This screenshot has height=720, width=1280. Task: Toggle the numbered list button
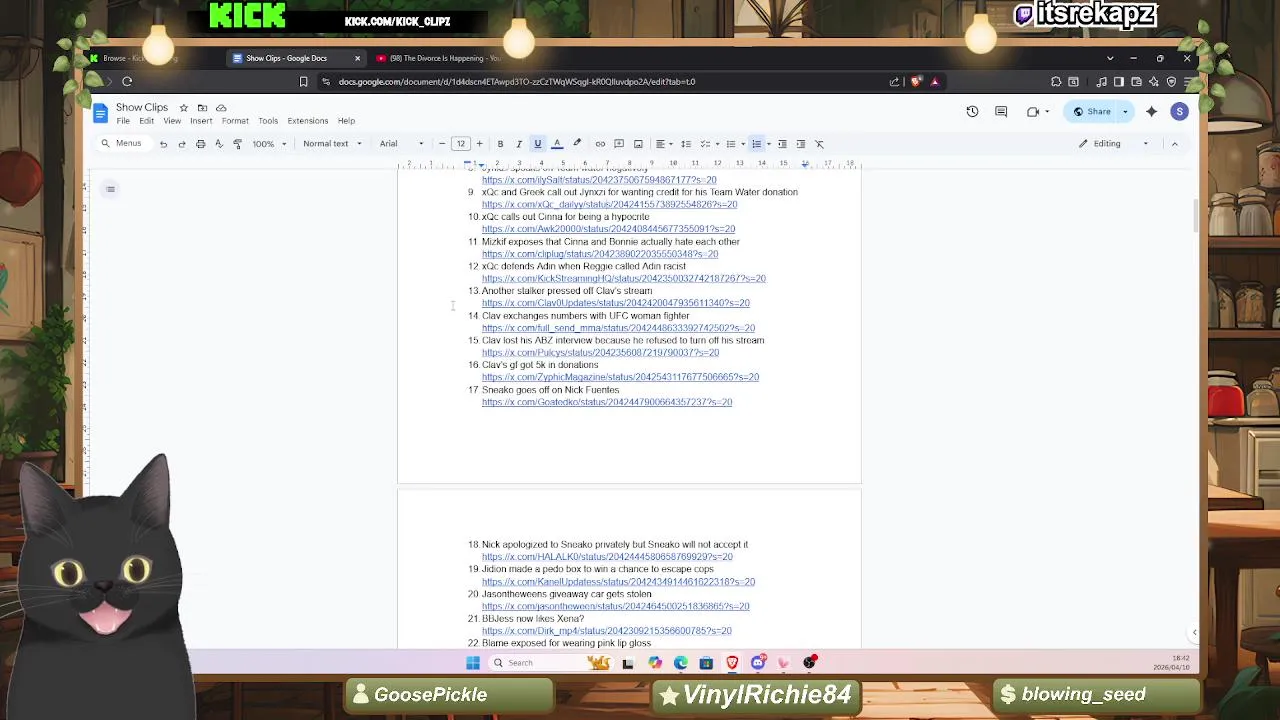pos(757,144)
